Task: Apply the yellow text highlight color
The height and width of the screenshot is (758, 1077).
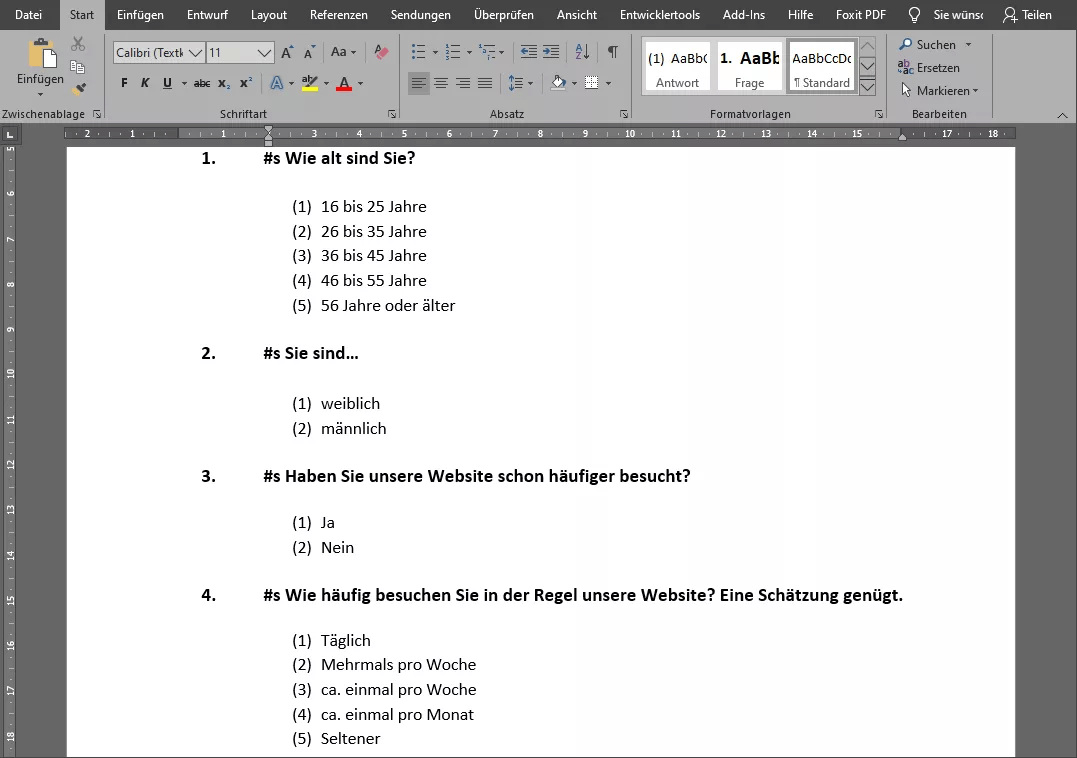Action: [310, 83]
